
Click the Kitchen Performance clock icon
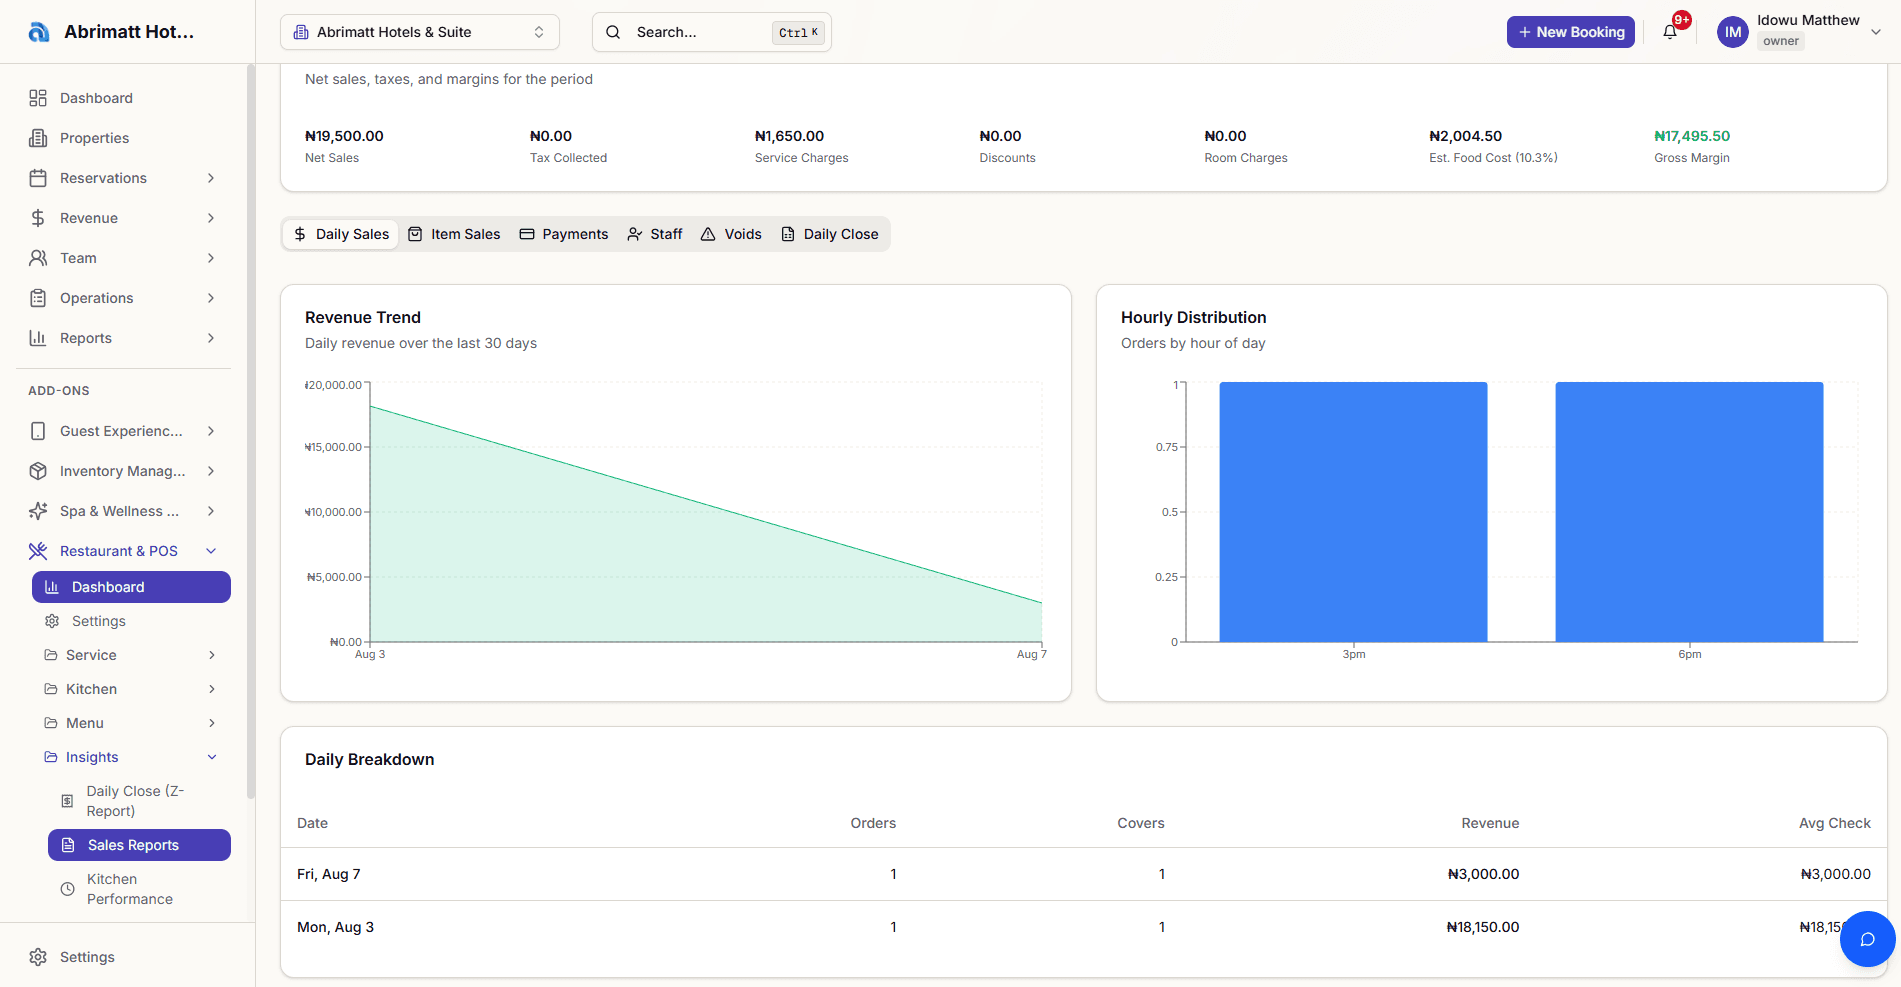coord(67,889)
